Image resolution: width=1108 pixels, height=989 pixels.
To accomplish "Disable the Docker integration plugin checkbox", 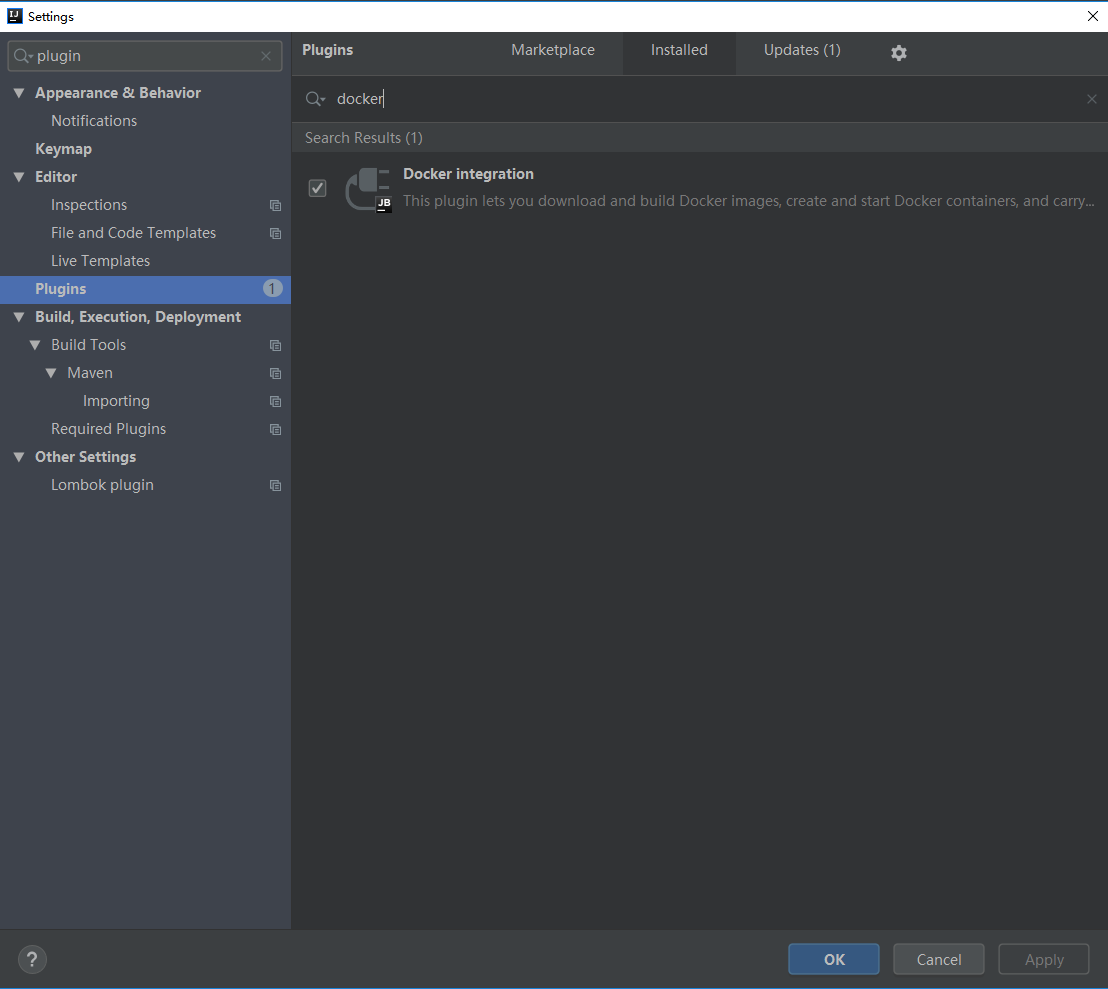I will tap(317, 188).
